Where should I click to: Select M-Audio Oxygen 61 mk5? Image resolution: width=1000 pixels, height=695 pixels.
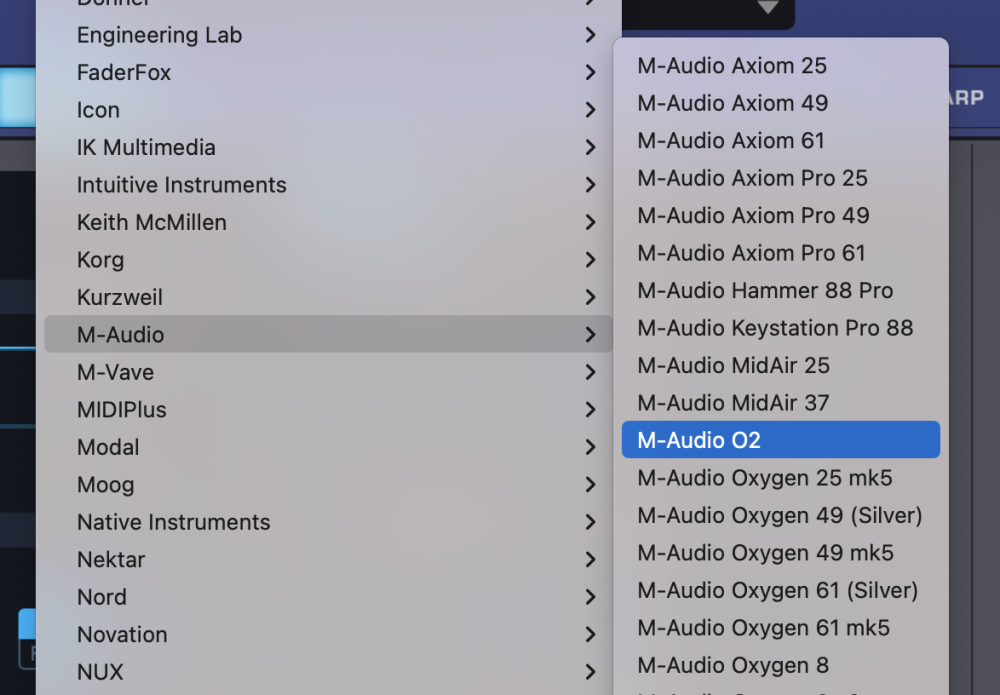[x=763, y=628]
